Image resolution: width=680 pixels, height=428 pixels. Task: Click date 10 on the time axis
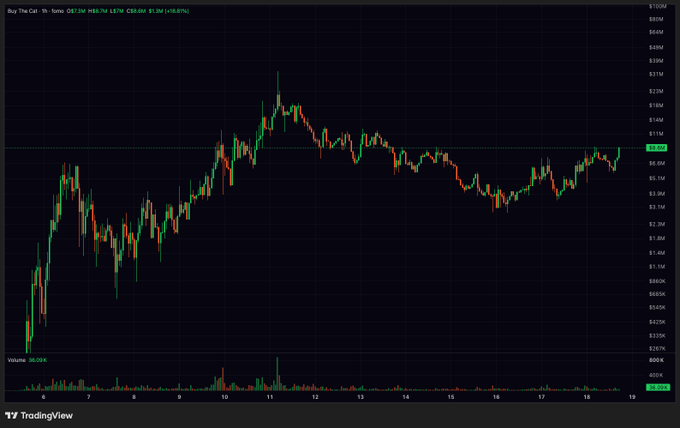pos(225,397)
